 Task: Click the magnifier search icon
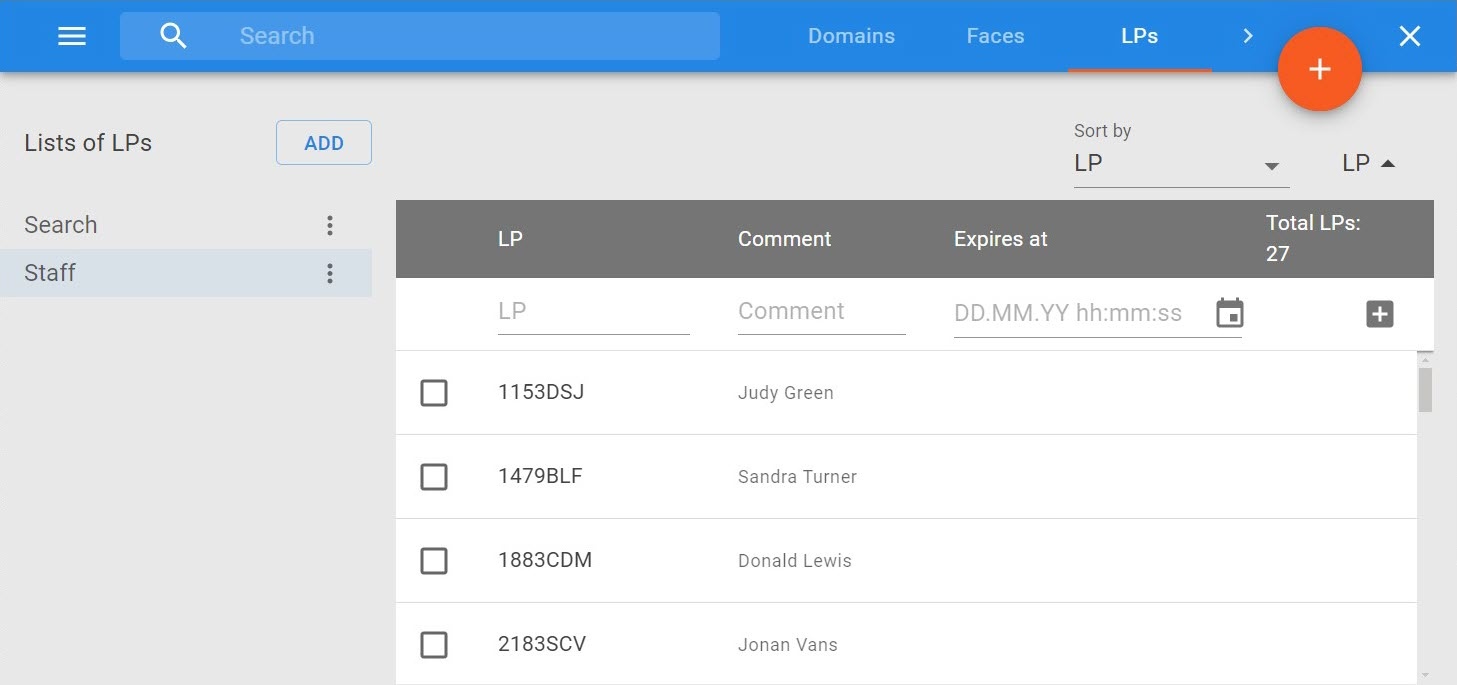point(174,36)
